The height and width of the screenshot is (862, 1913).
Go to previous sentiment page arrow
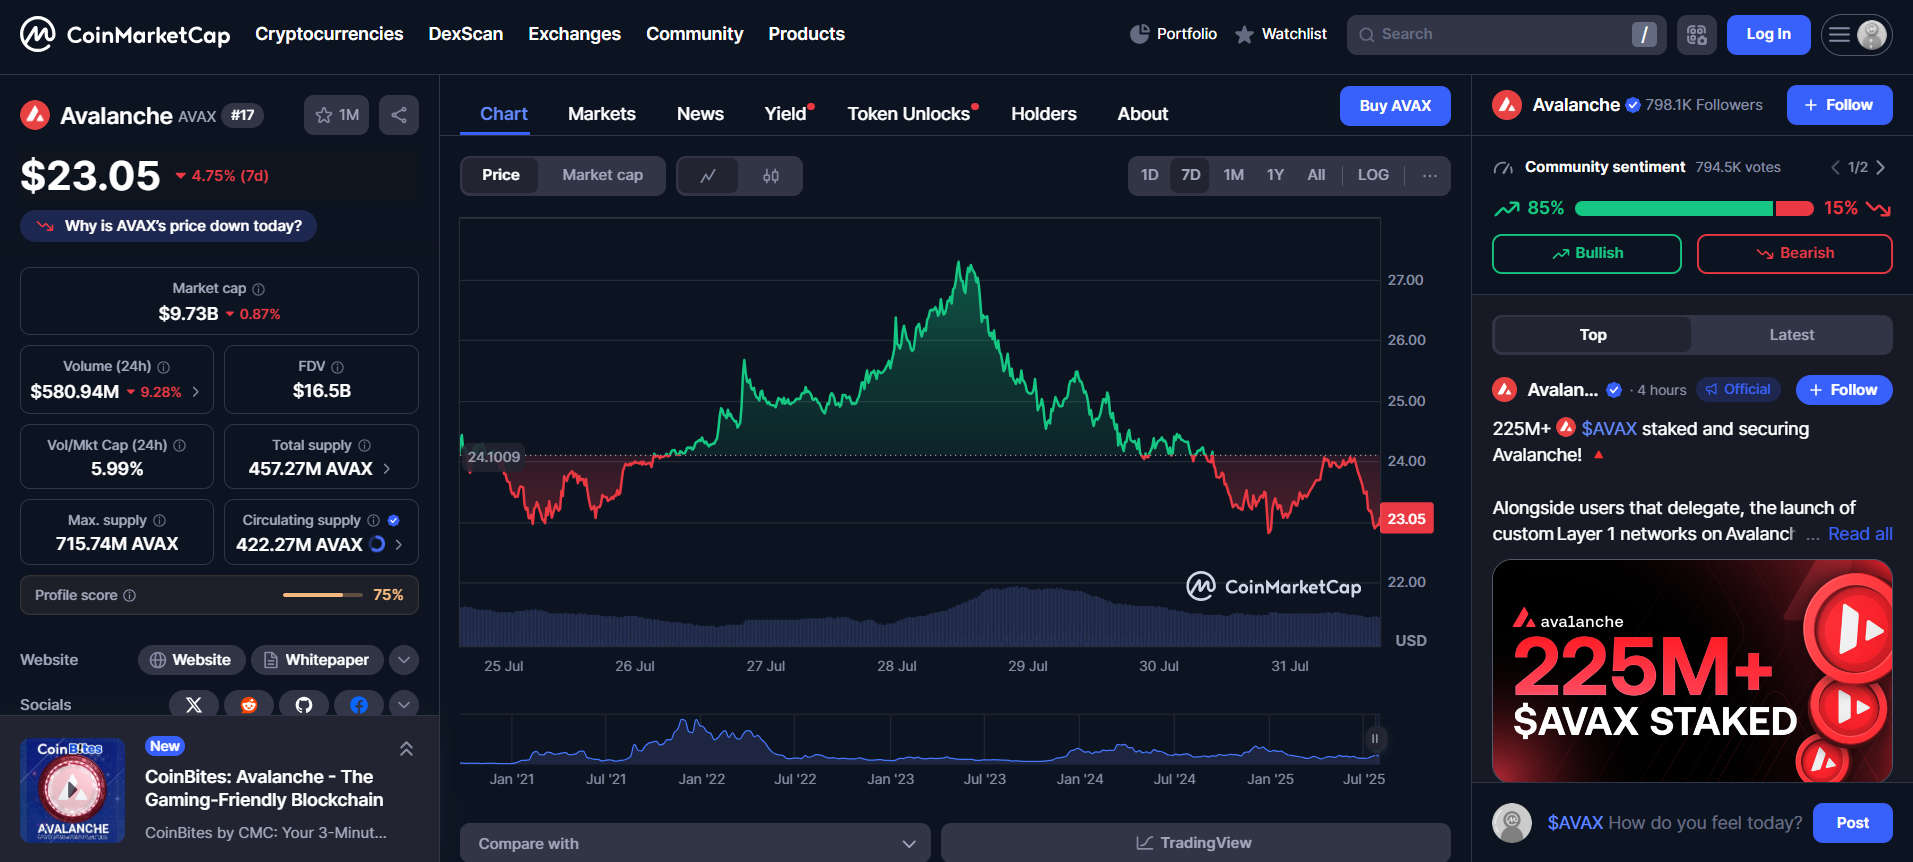1835,167
